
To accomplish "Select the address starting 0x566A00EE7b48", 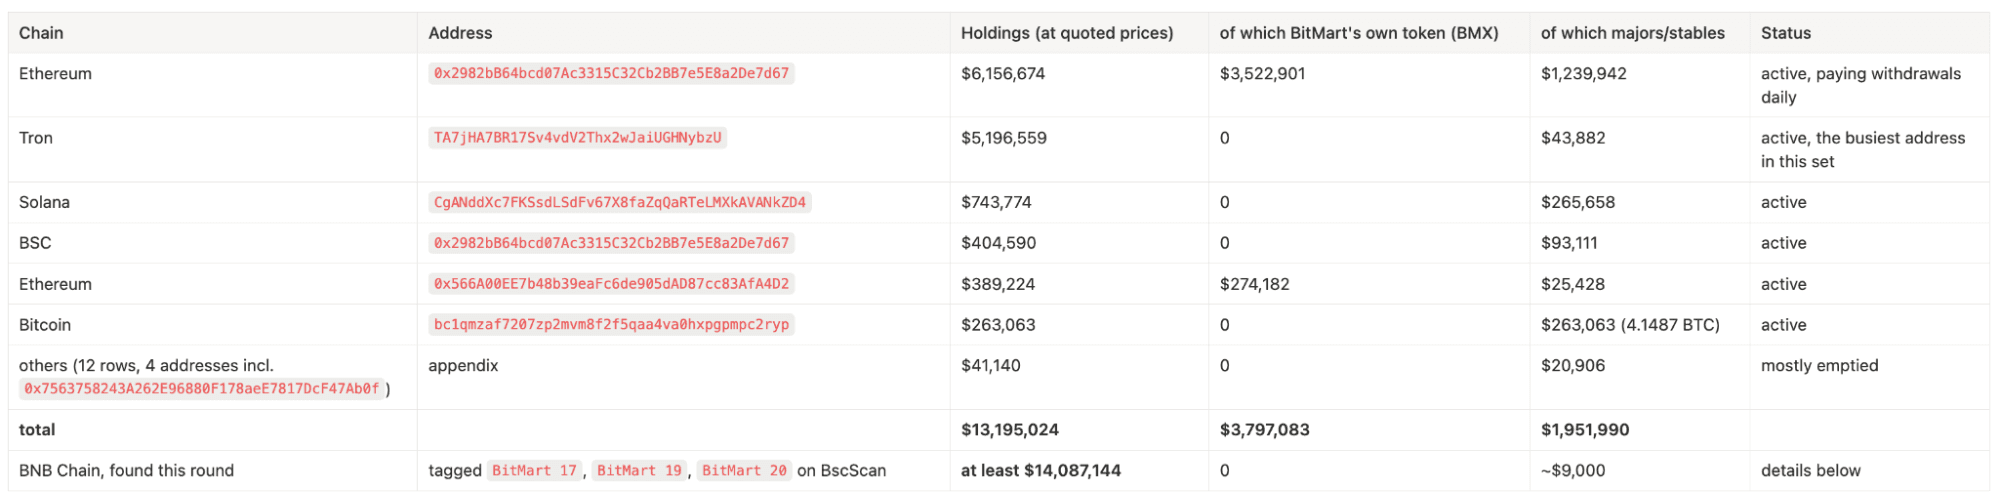I will (611, 284).
